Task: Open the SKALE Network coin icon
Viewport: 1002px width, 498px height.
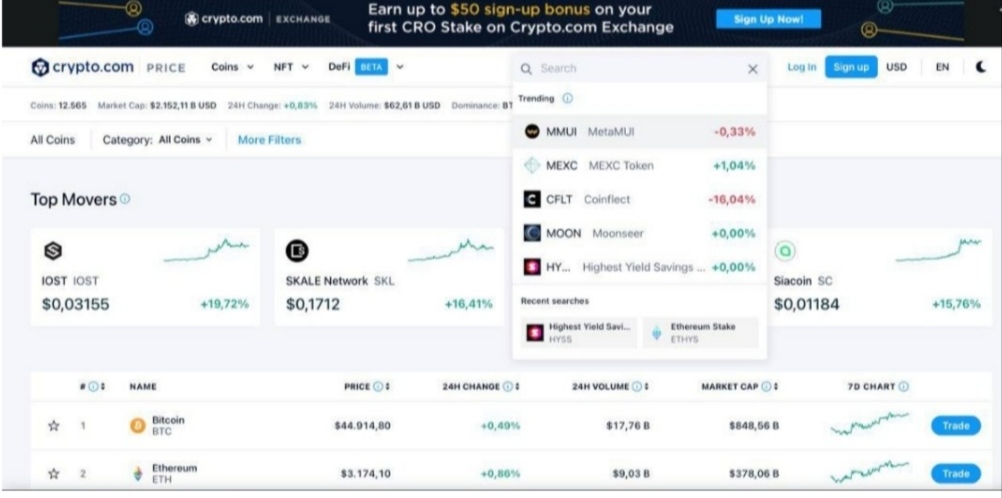Action: 297,251
